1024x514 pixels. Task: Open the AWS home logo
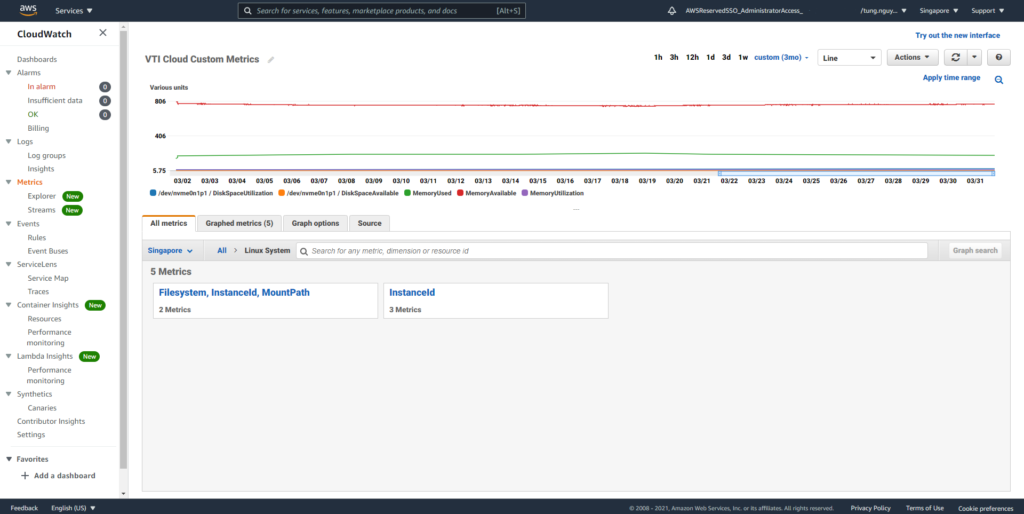coord(28,10)
